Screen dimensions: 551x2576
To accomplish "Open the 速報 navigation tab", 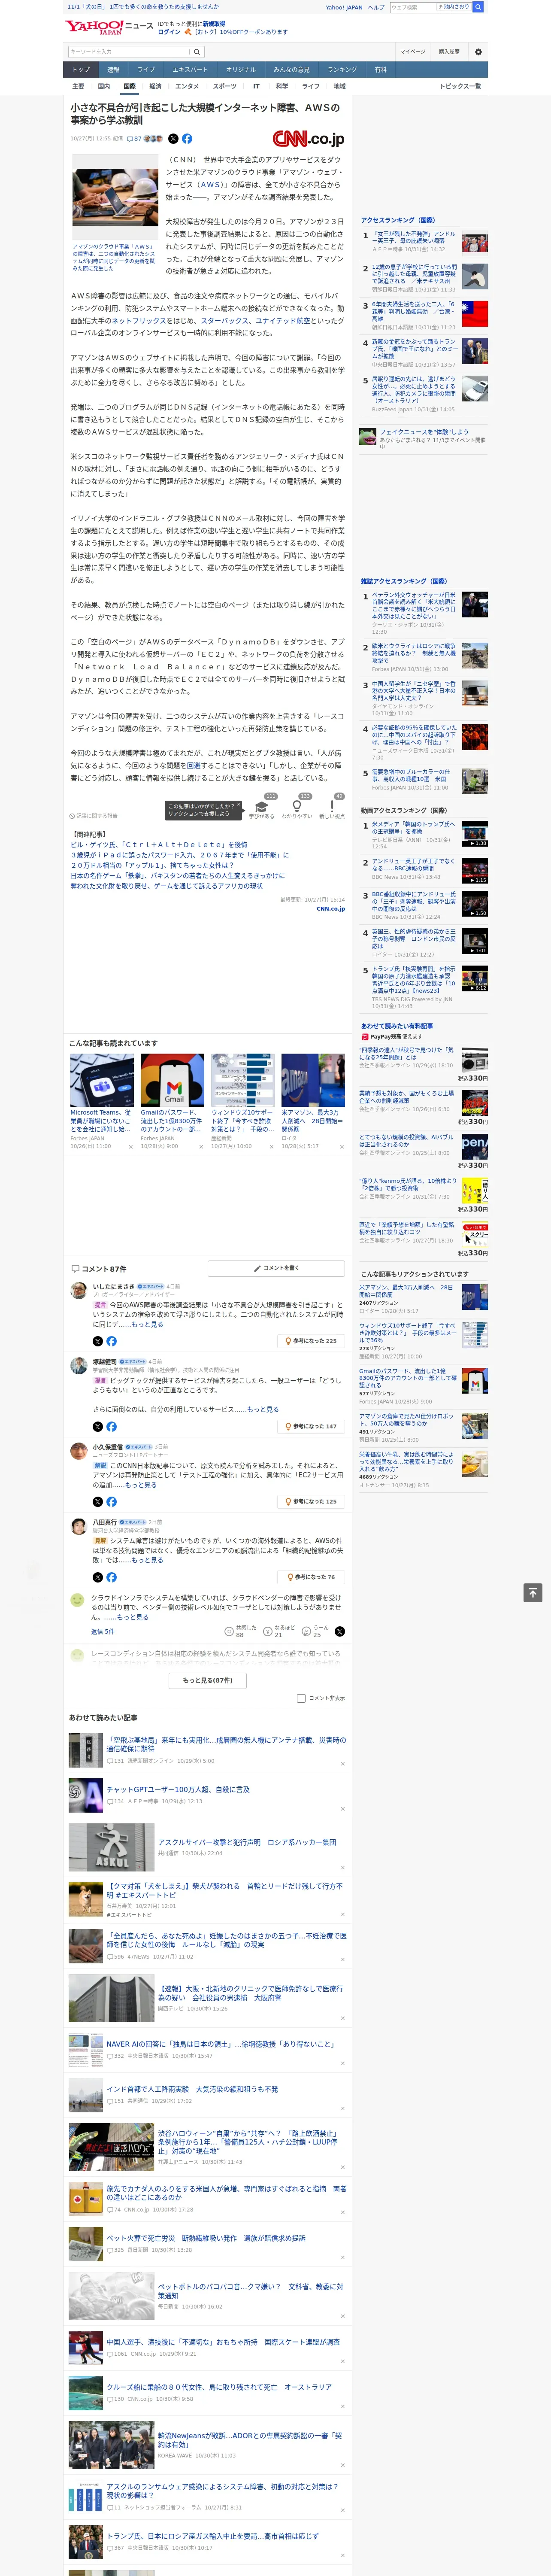I will (113, 70).
